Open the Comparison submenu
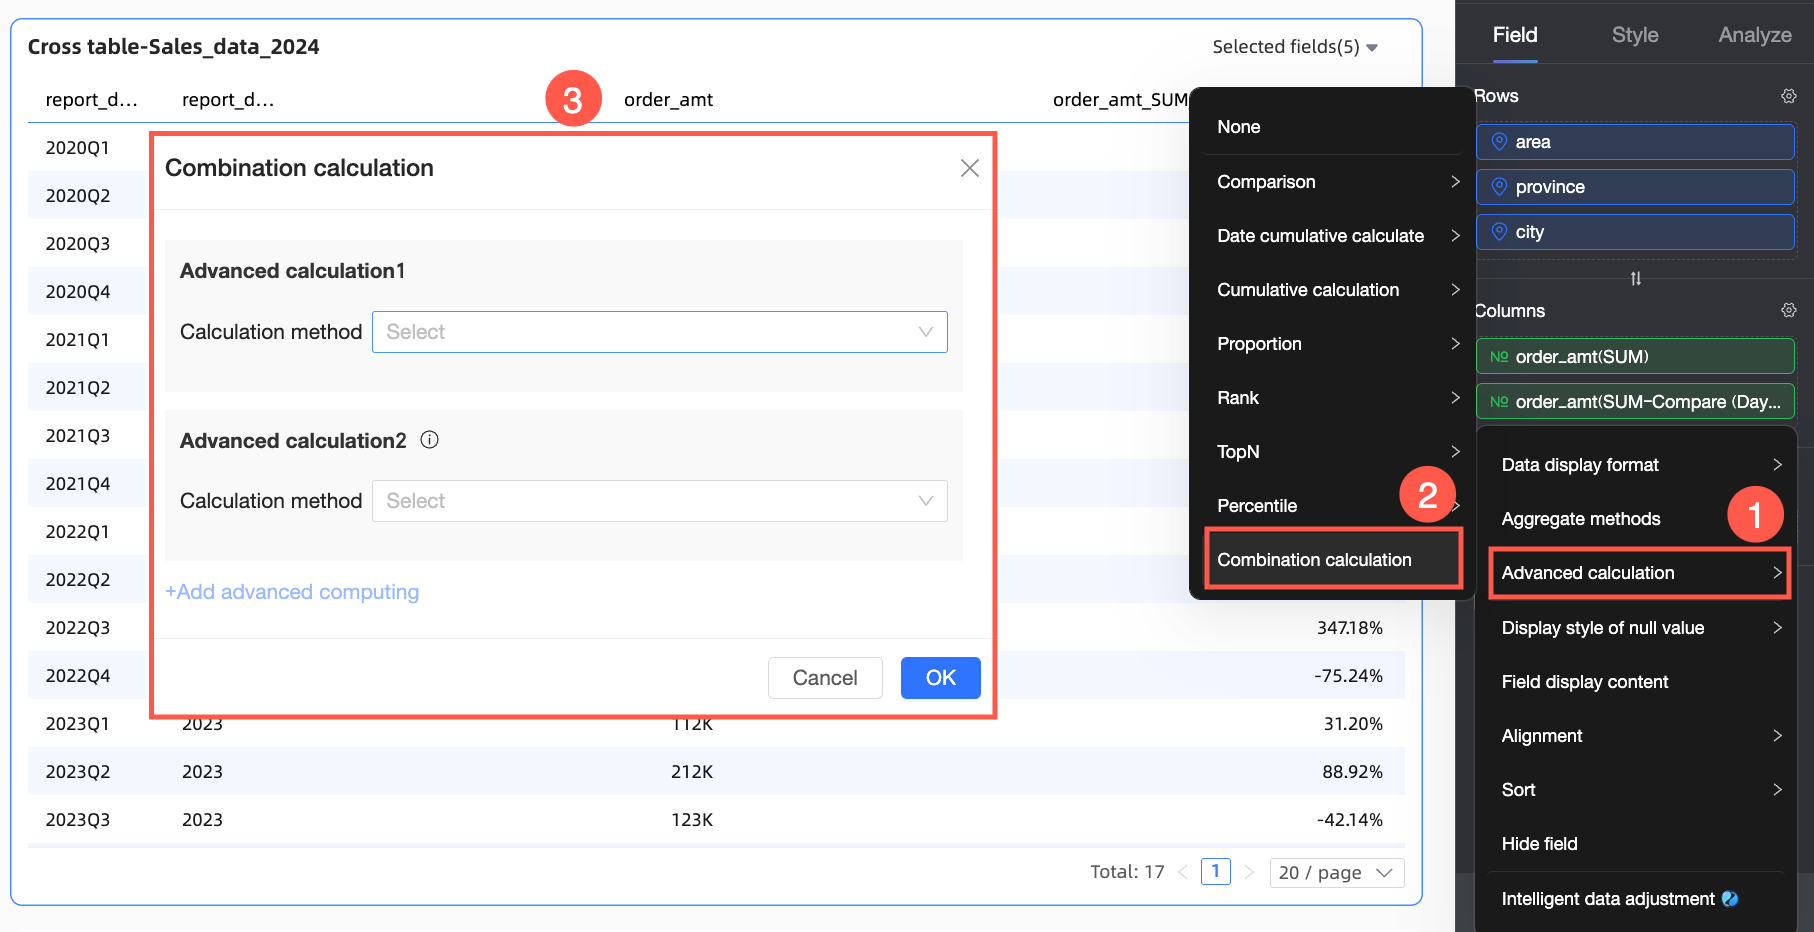Image resolution: width=1814 pixels, height=932 pixels. [x=1333, y=182]
